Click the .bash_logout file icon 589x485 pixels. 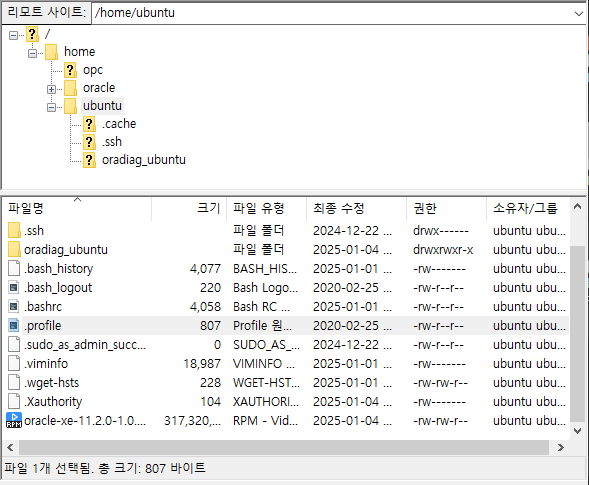pos(14,288)
